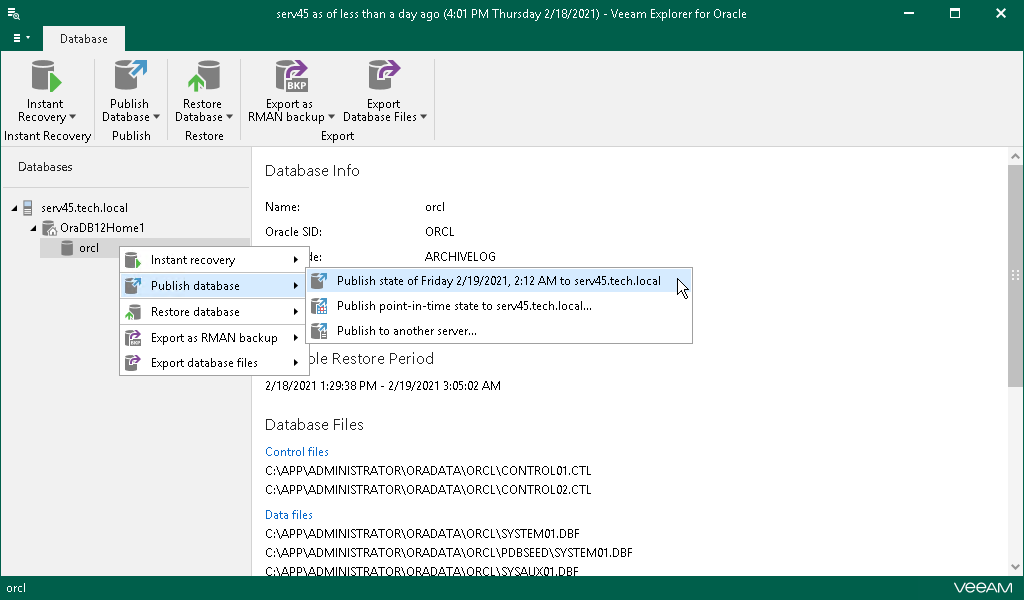Open the Export as RMAN backup dropdown arrow
The height and width of the screenshot is (600, 1024).
[331, 117]
